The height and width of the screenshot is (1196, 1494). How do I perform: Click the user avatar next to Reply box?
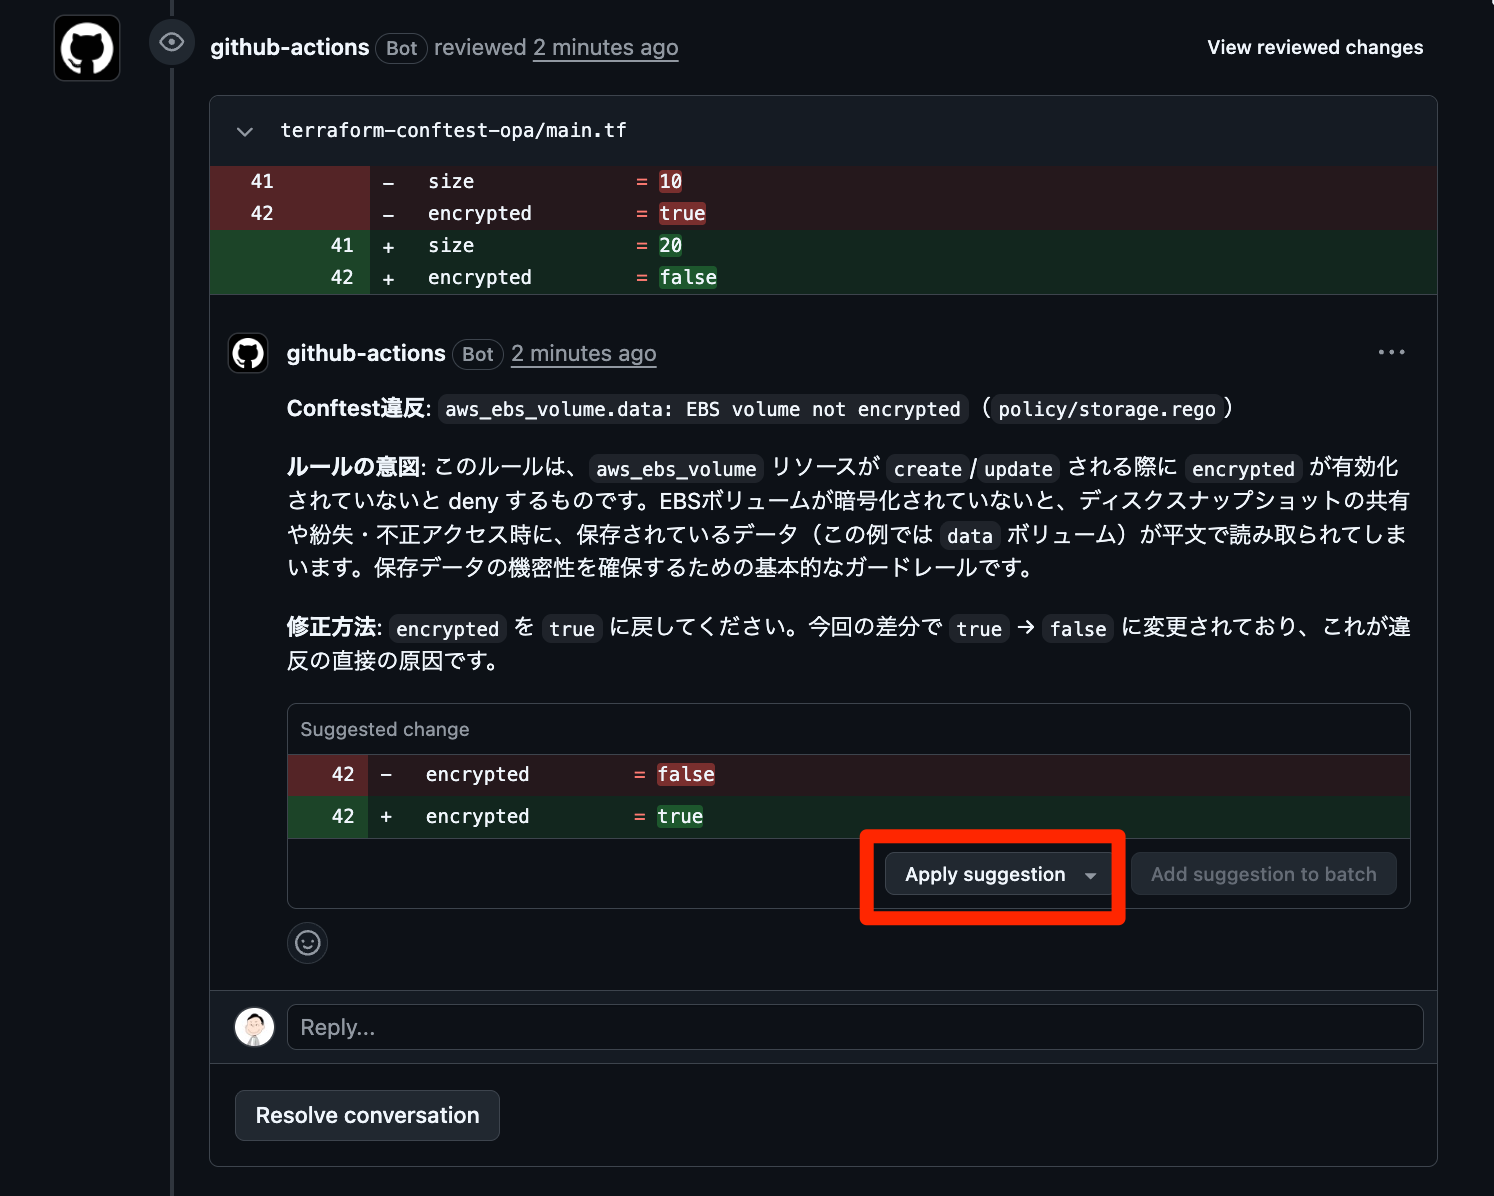coord(254,1027)
